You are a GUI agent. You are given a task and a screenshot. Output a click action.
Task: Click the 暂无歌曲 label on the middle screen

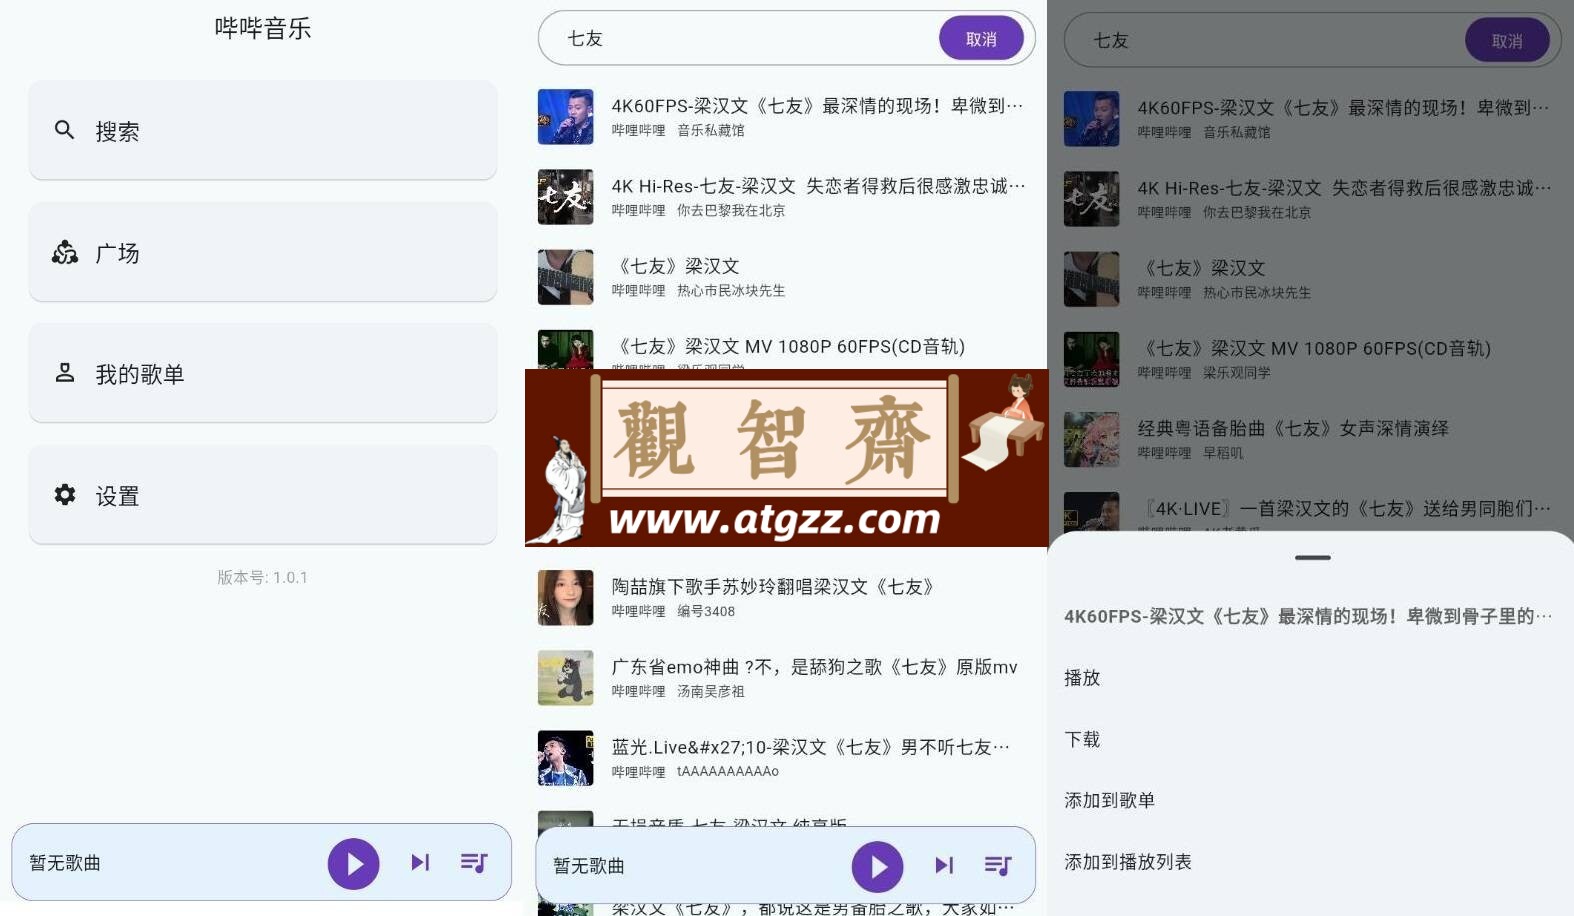589,866
